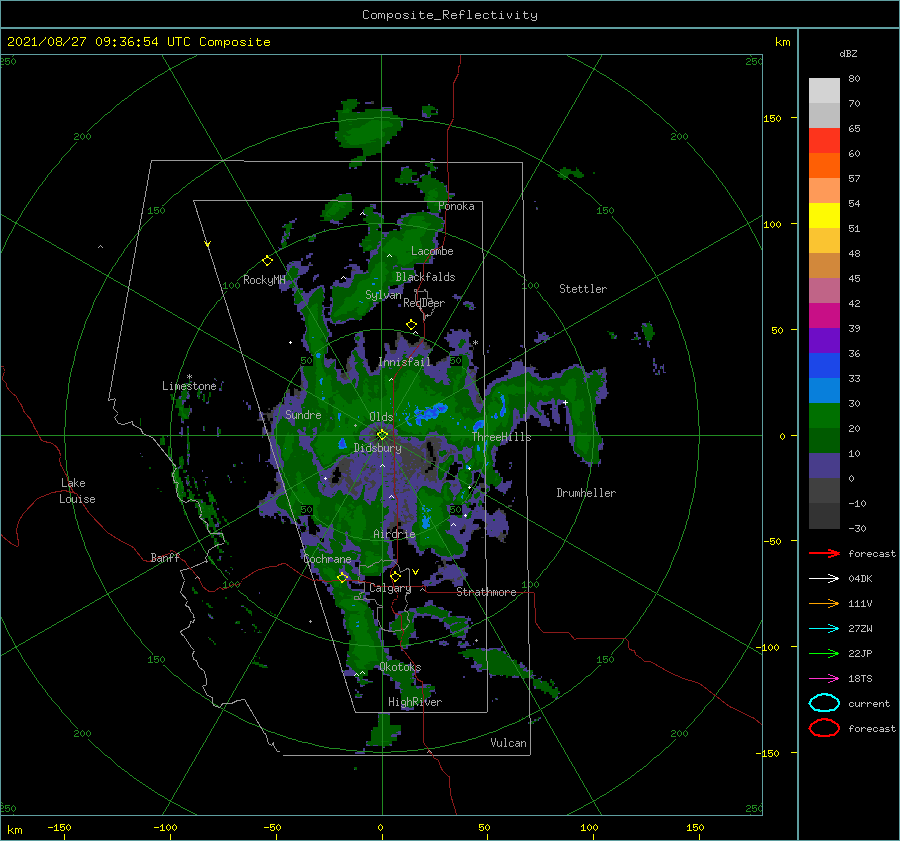Click the magenta 18TS arrow legend icon

[824, 679]
